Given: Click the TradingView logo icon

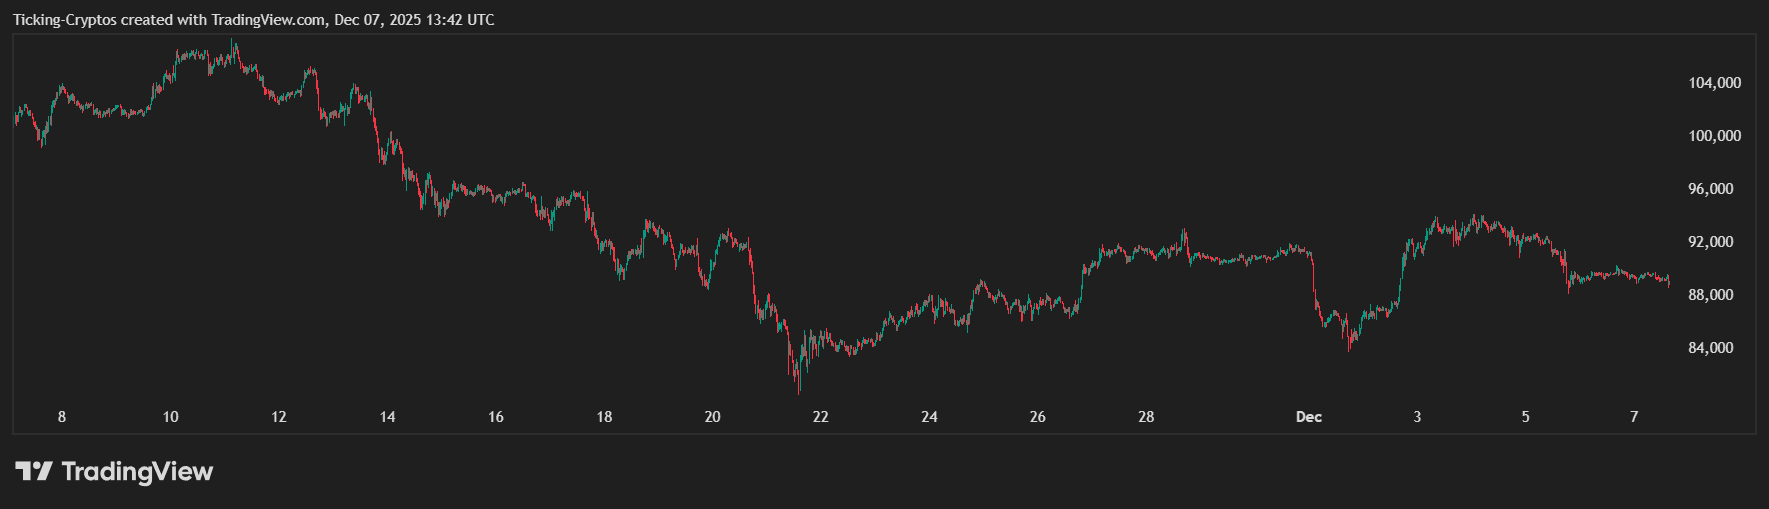Looking at the screenshot, I should click(x=33, y=471).
